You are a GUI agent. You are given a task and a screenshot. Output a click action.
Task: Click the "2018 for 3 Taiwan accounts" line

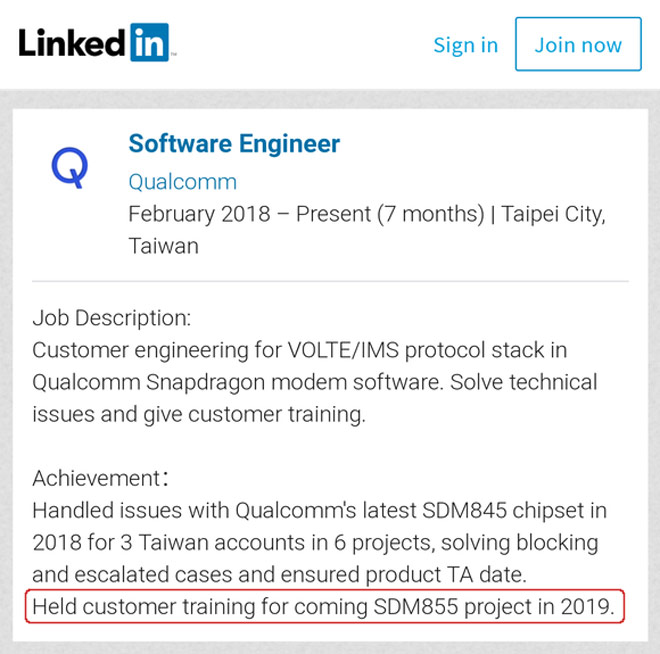[x=314, y=542]
